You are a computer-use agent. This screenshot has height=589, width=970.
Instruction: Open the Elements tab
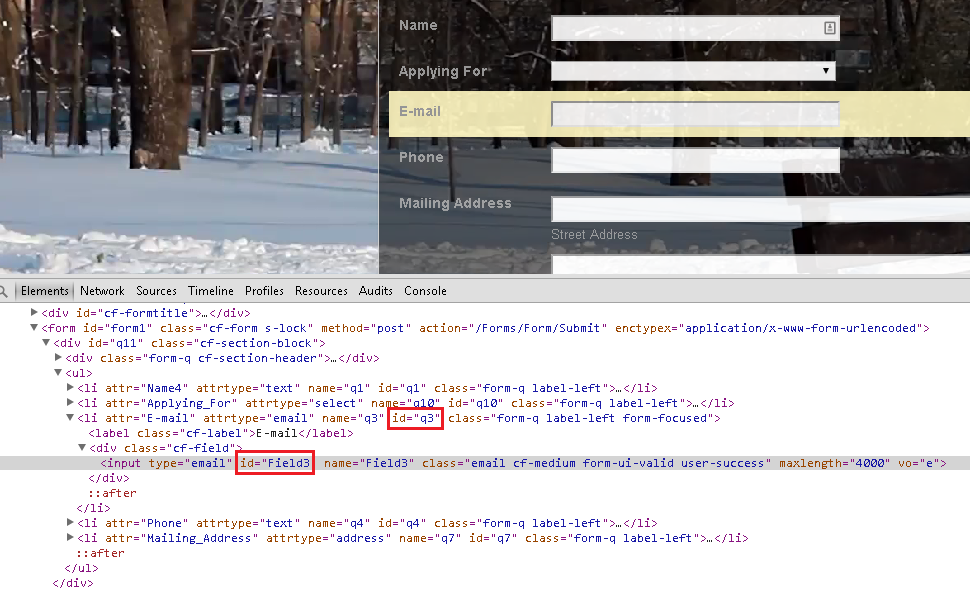45,291
